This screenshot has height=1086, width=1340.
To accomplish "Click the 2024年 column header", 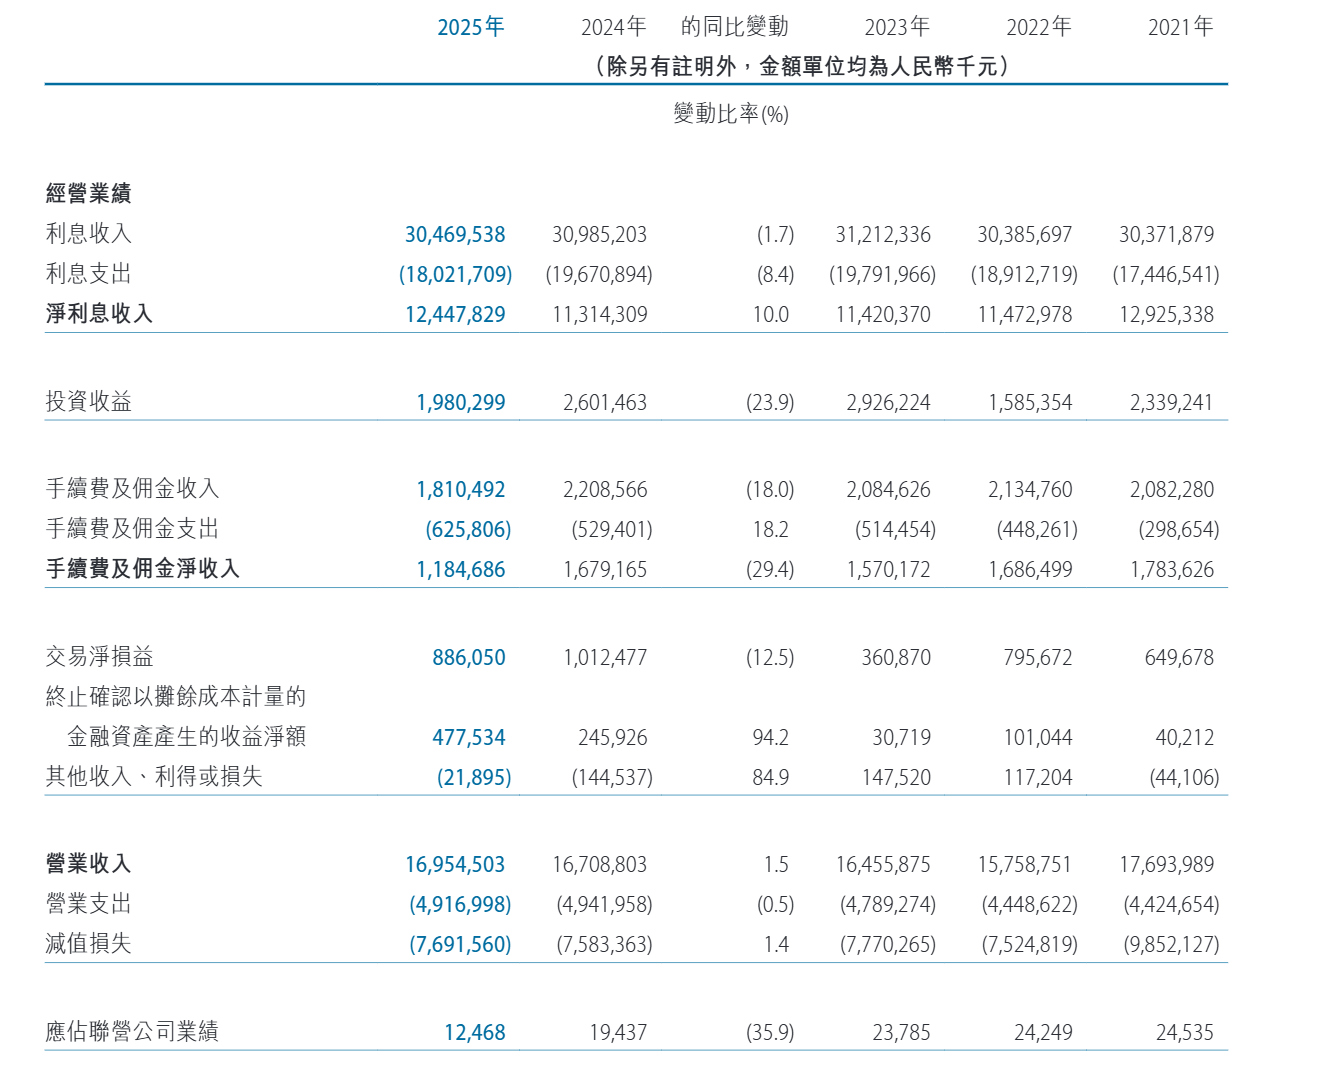I will coord(613,27).
